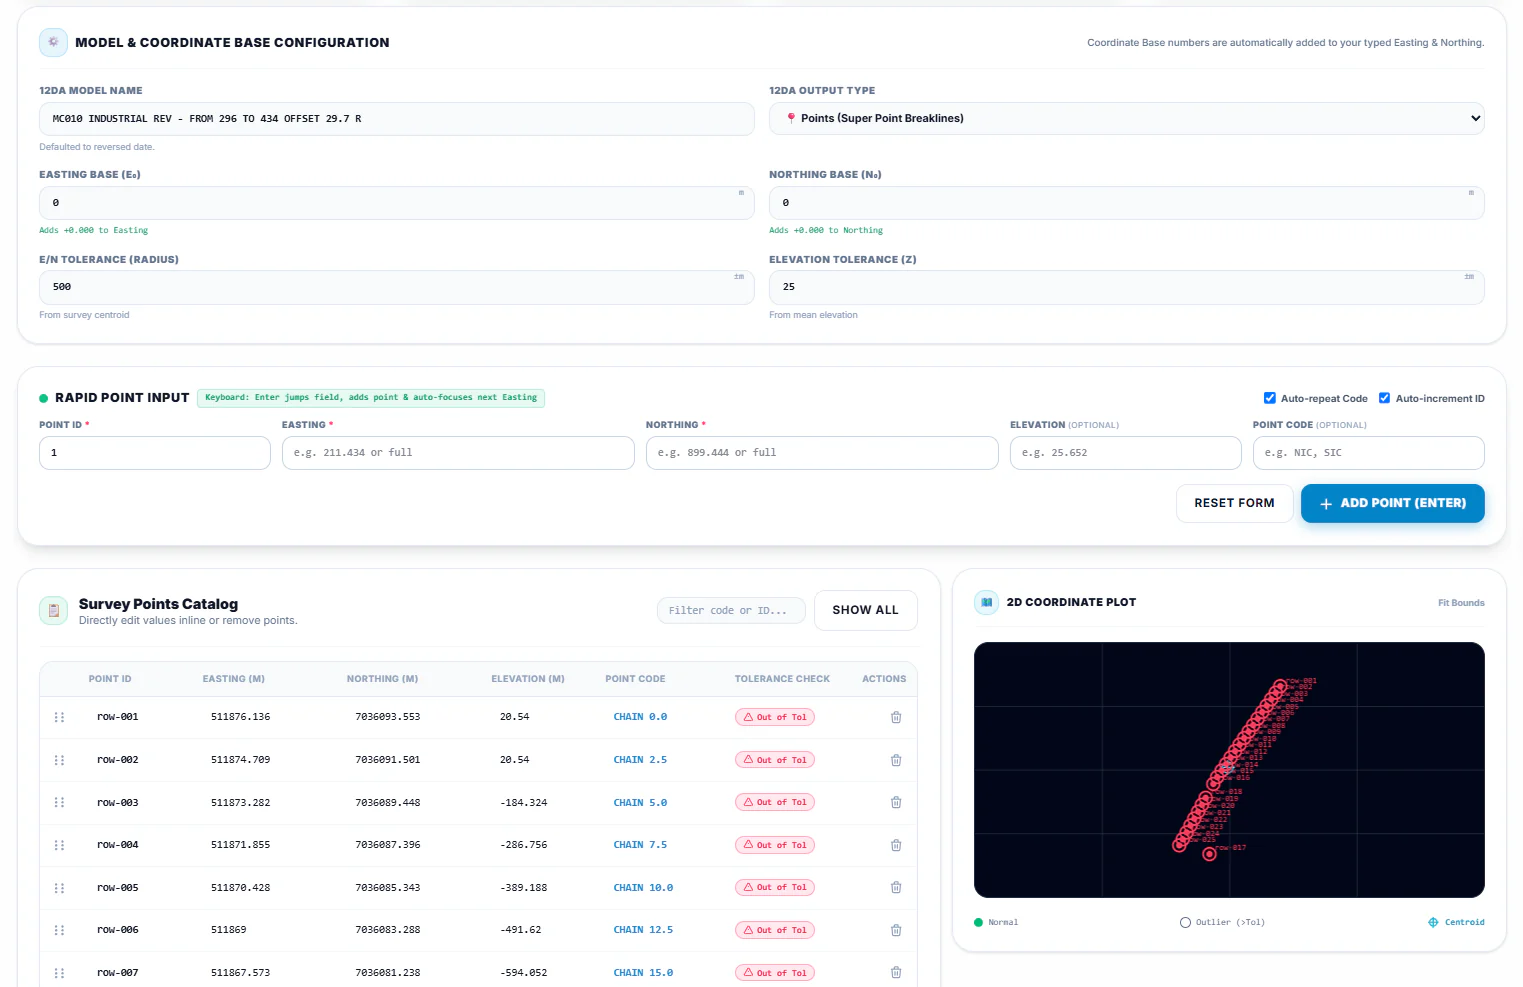The image size is (1523, 987).
Task: Focus the Northing Base input
Action: tap(1126, 203)
